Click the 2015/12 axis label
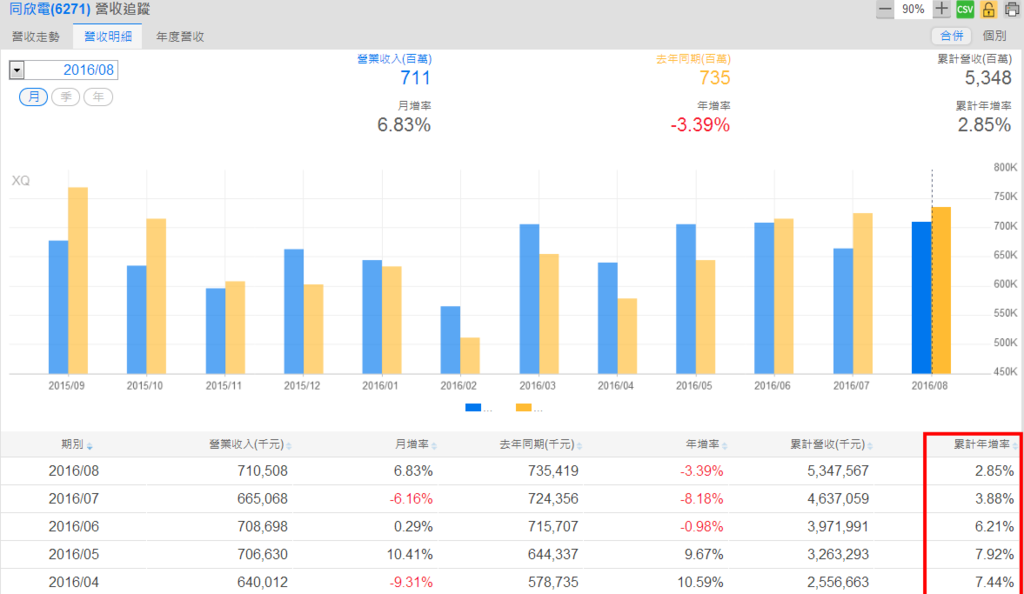The height and width of the screenshot is (594, 1024). tap(302, 386)
